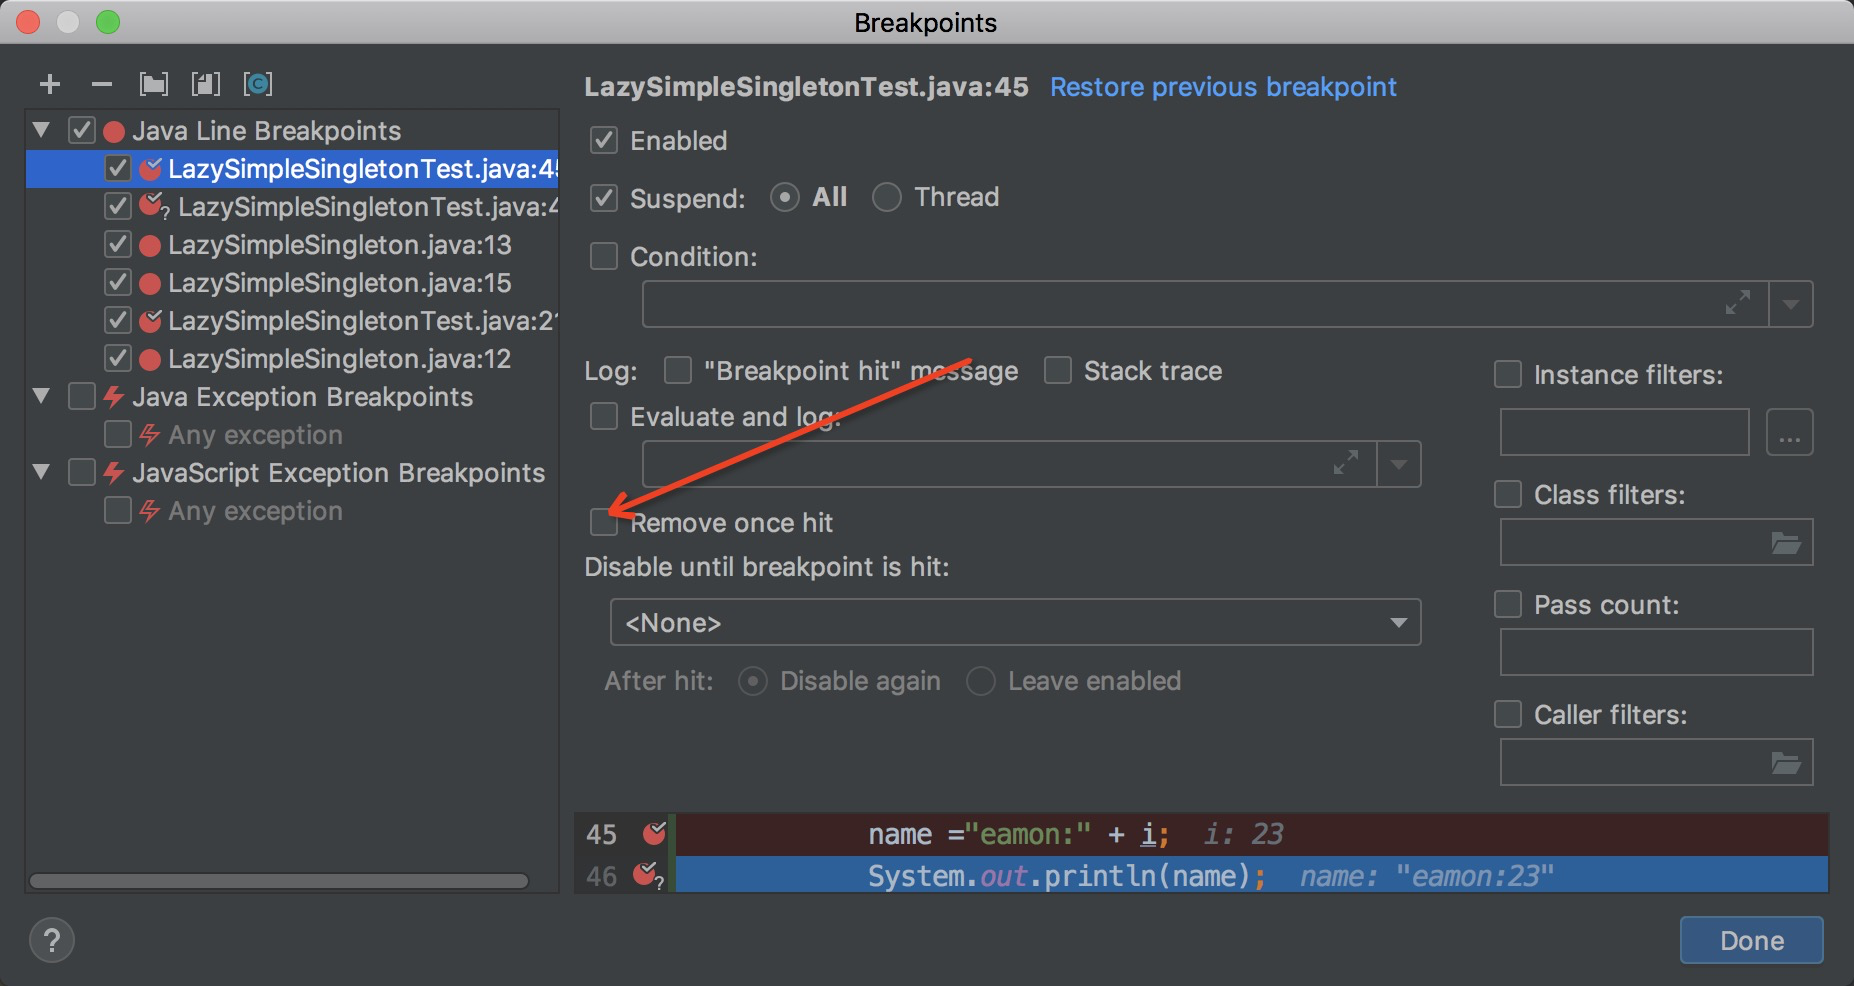The height and width of the screenshot is (986, 1854).
Task: Enable Pass count checkbox
Action: click(x=1508, y=605)
